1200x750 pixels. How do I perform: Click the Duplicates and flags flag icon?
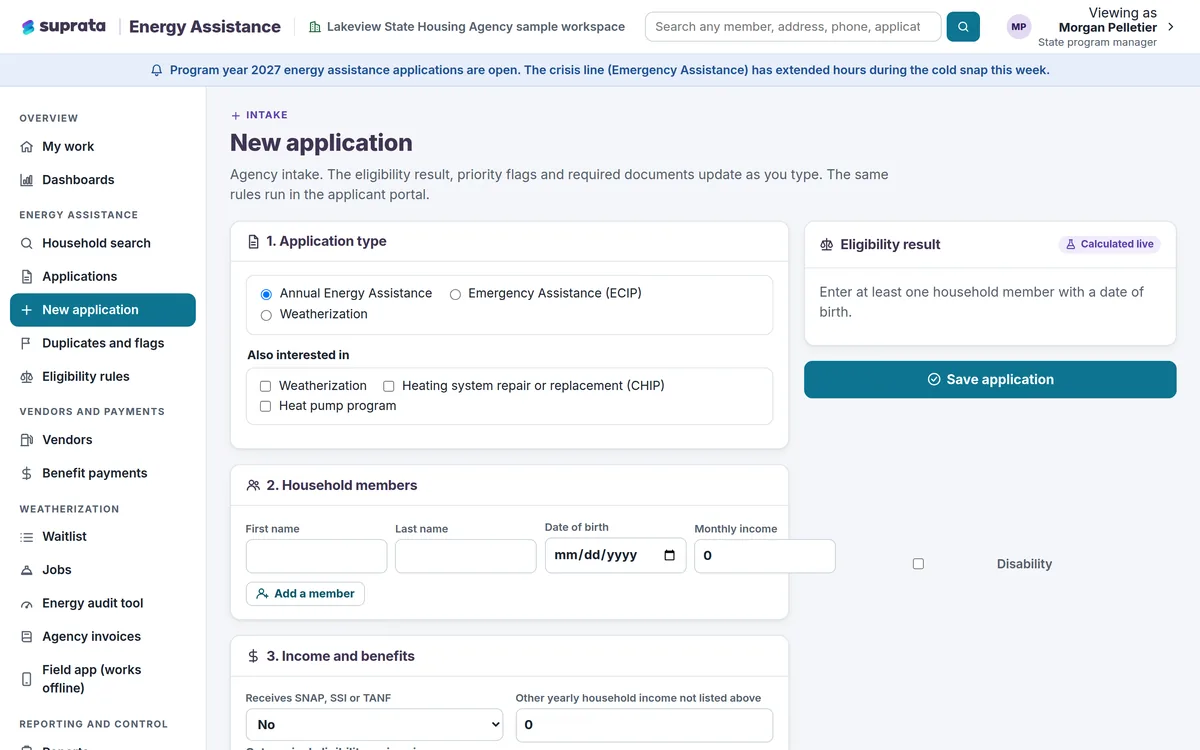(27, 343)
